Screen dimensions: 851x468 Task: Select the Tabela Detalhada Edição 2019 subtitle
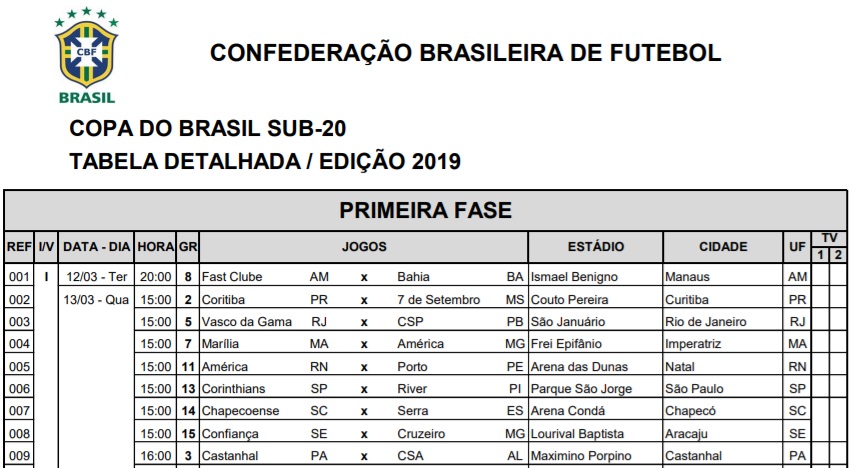click(x=265, y=161)
